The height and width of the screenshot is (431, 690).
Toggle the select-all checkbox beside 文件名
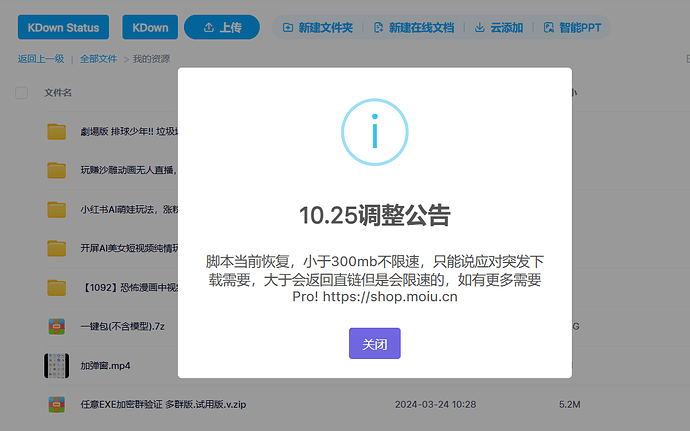pos(22,93)
